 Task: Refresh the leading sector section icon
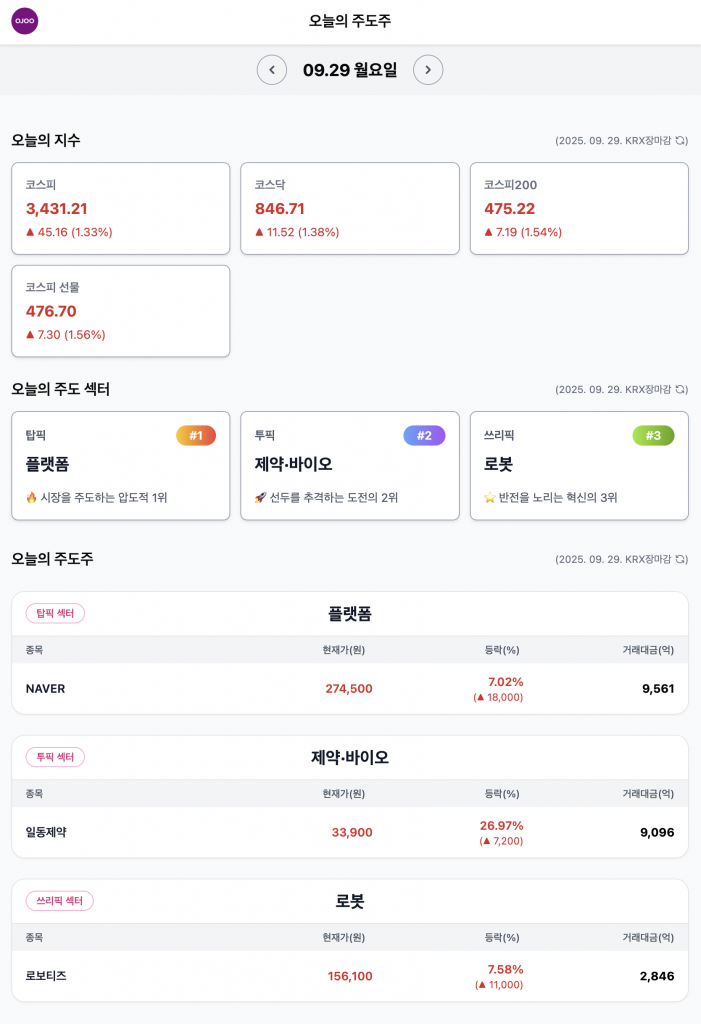click(x=682, y=390)
